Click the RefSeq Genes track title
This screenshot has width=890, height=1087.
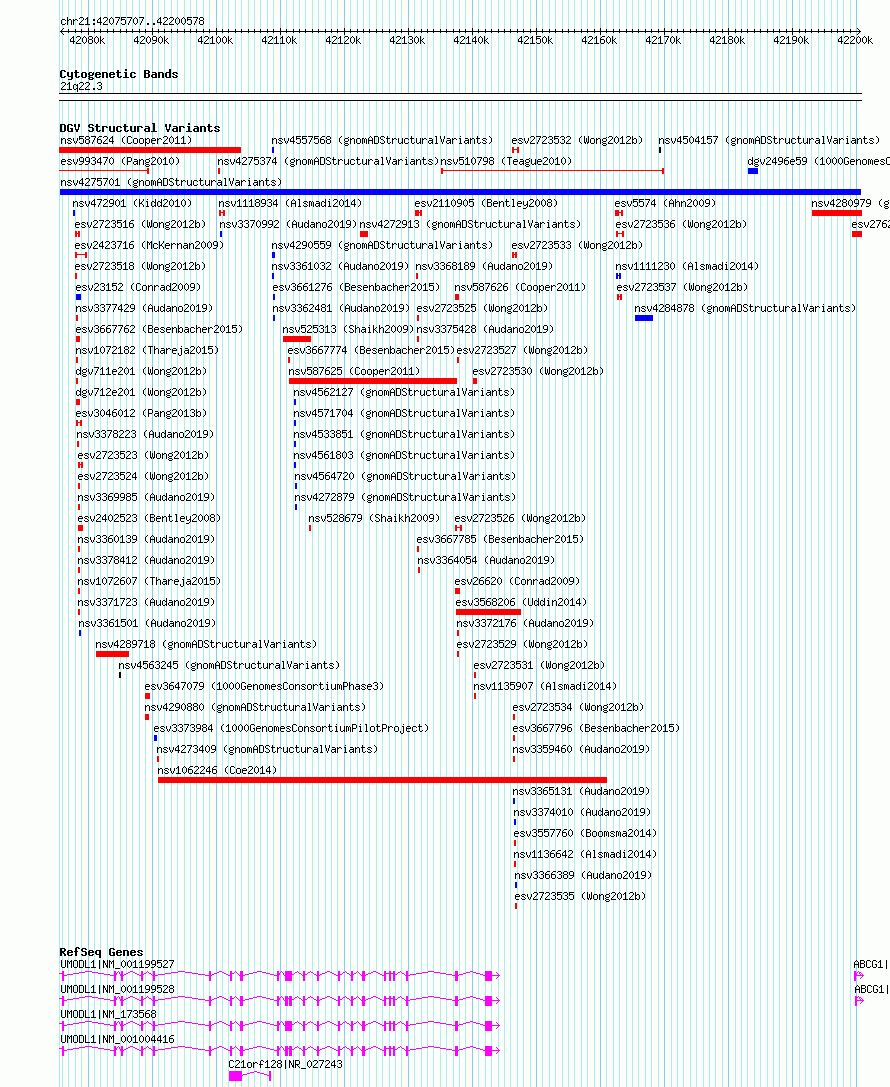tap(101, 952)
